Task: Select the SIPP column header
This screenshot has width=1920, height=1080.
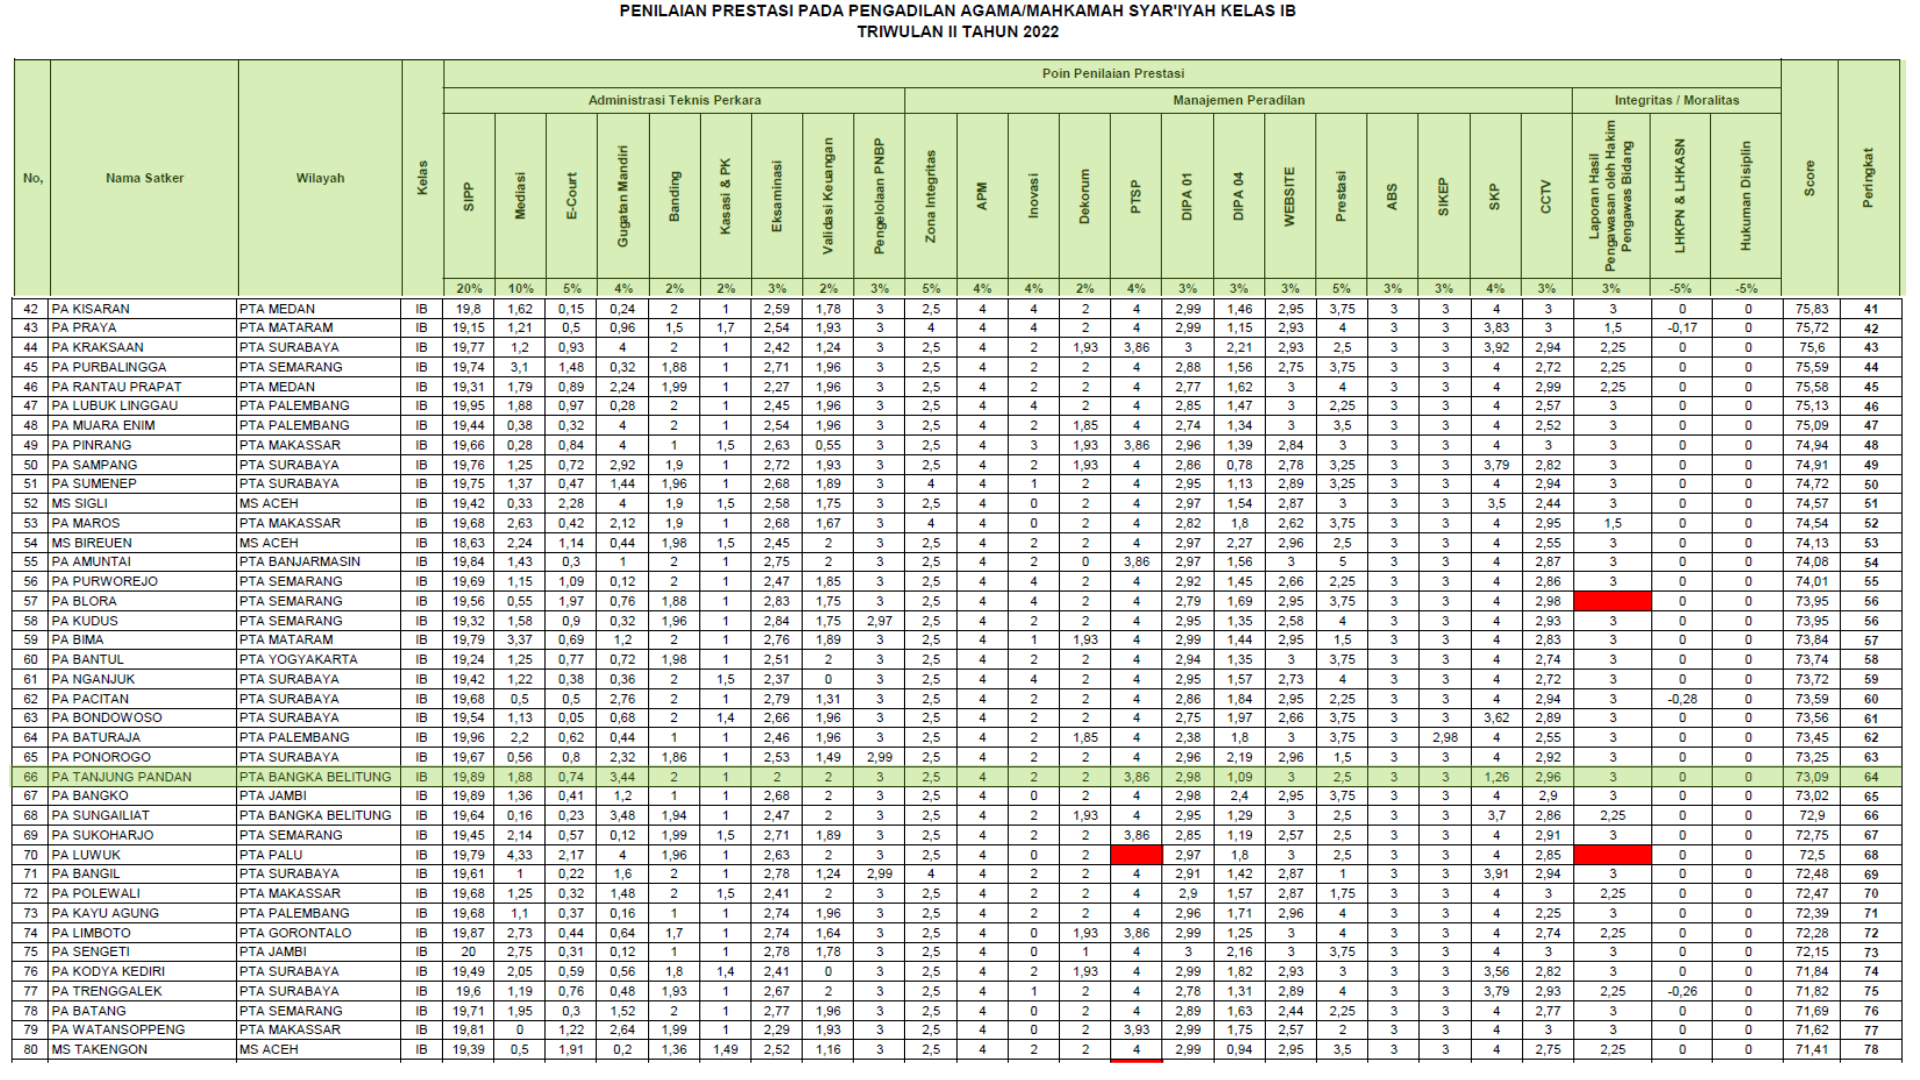Action: [x=469, y=196]
